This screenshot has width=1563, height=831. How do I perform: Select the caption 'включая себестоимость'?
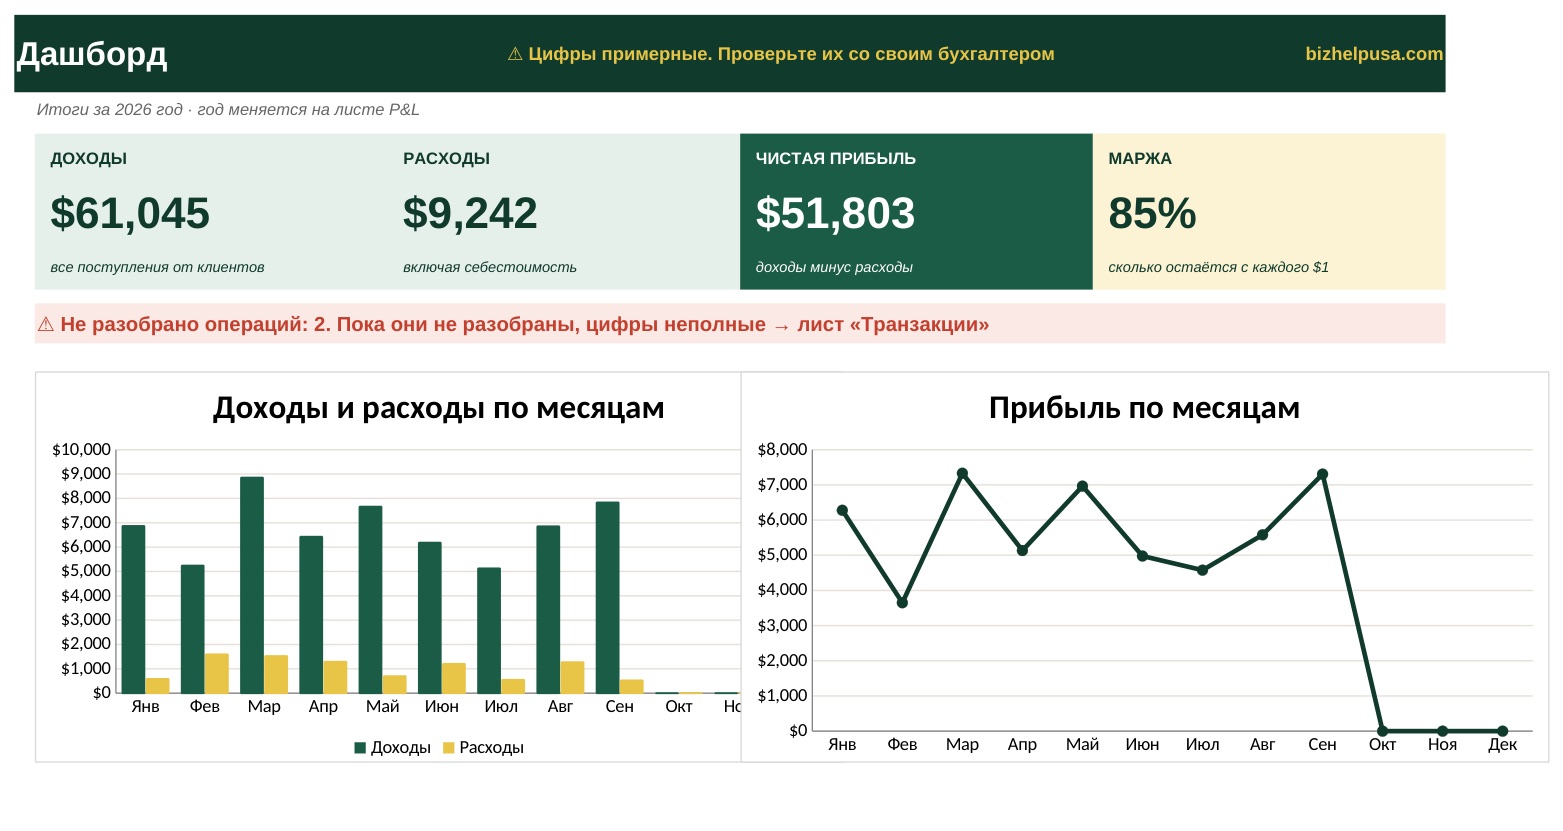coord(490,267)
